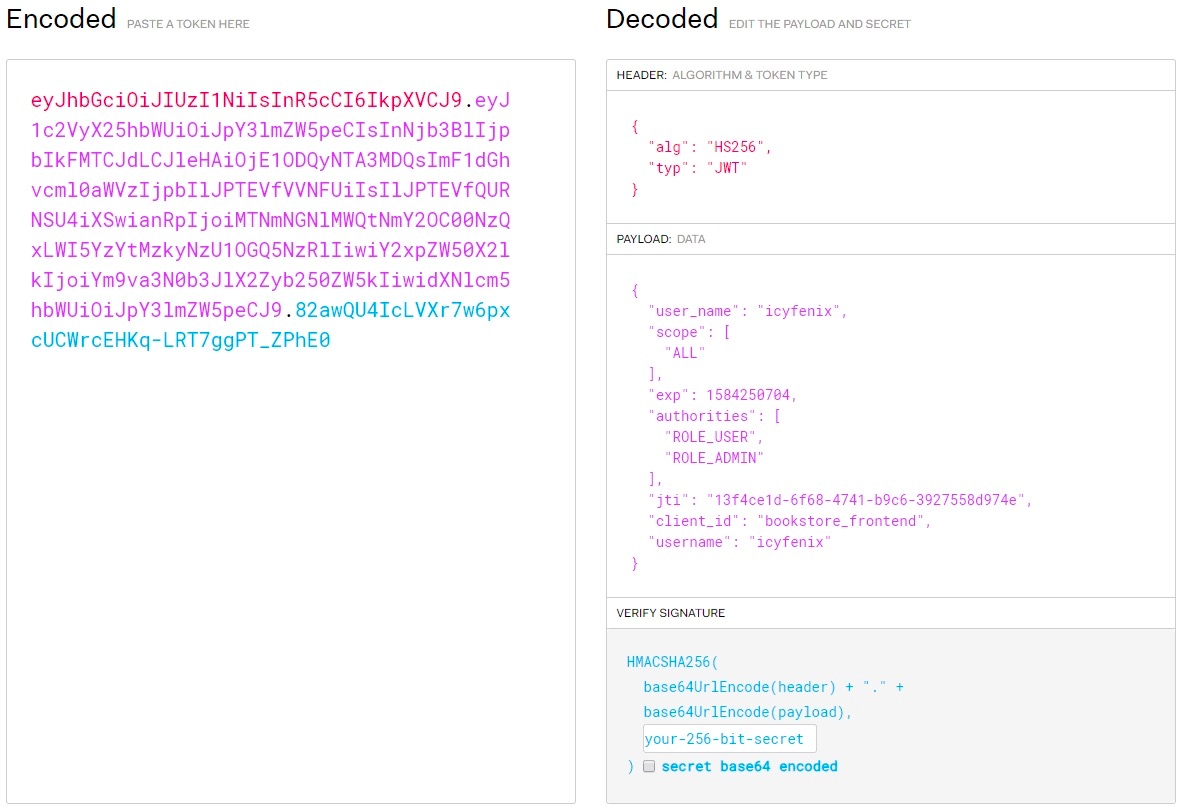This screenshot has height=810, width=1182.
Task: Click the "alg": "HS256" line in the header
Action: tap(710, 147)
